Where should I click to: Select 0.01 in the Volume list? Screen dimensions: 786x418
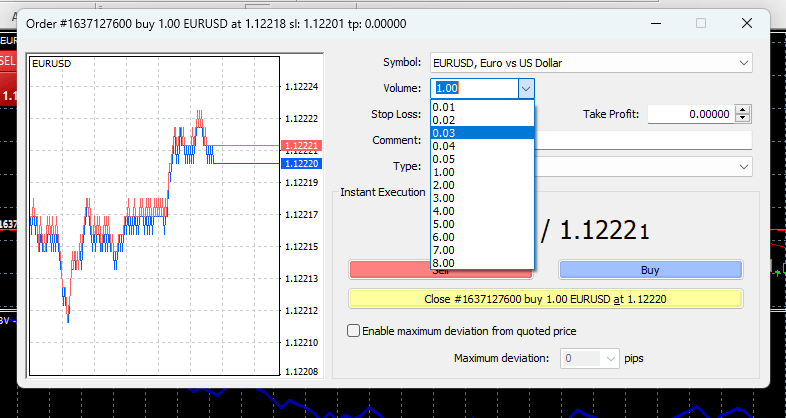tap(482, 107)
